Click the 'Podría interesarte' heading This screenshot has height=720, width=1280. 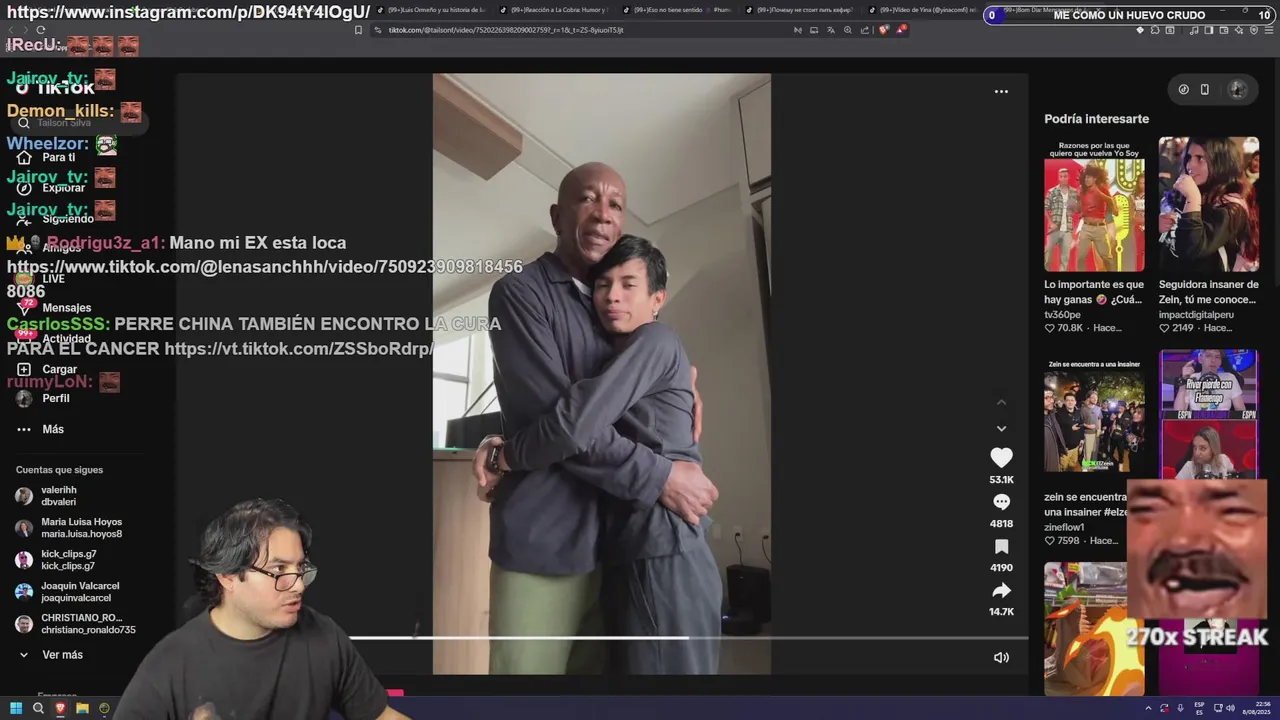tap(1096, 119)
